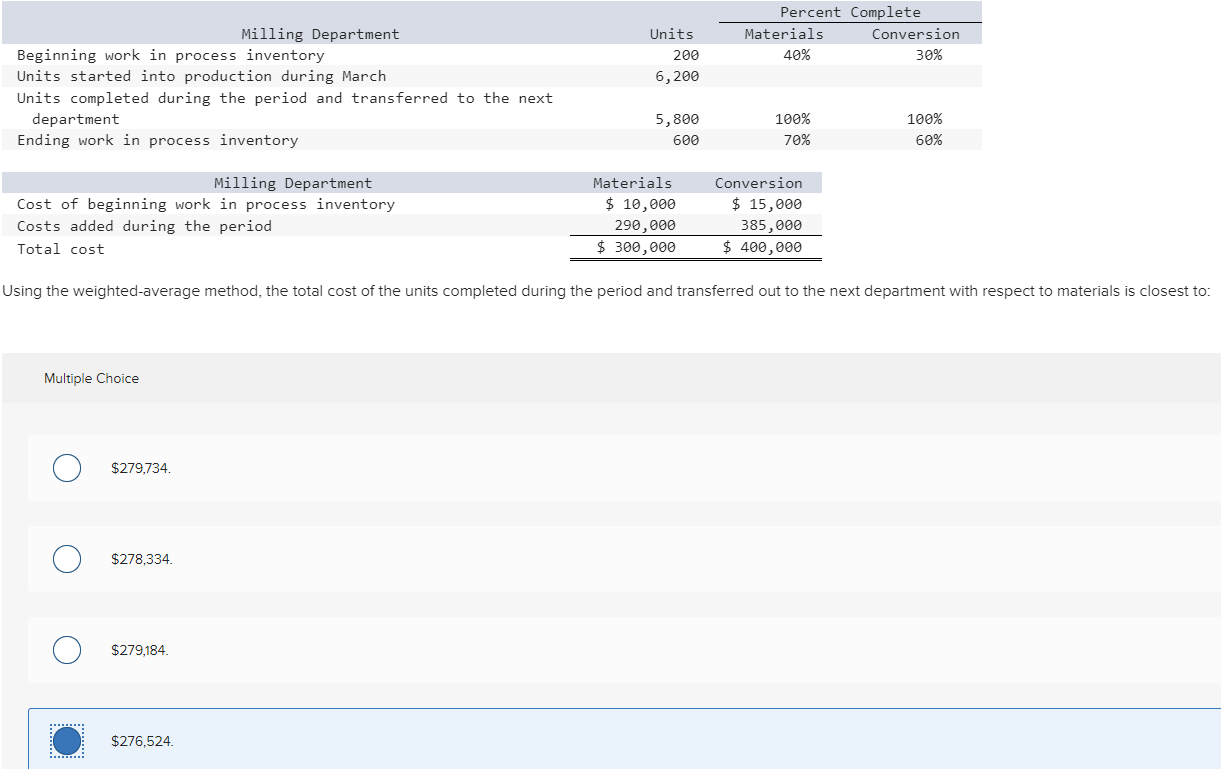Select the $279,734 answer radio button
Viewport: 1221px width, 774px height.
pos(66,467)
